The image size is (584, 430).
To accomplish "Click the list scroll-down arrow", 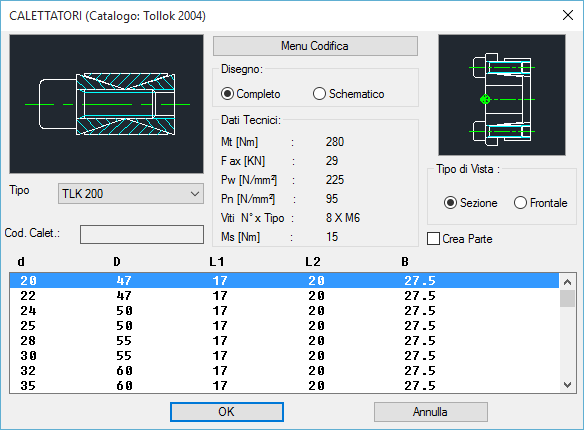I will [567, 385].
